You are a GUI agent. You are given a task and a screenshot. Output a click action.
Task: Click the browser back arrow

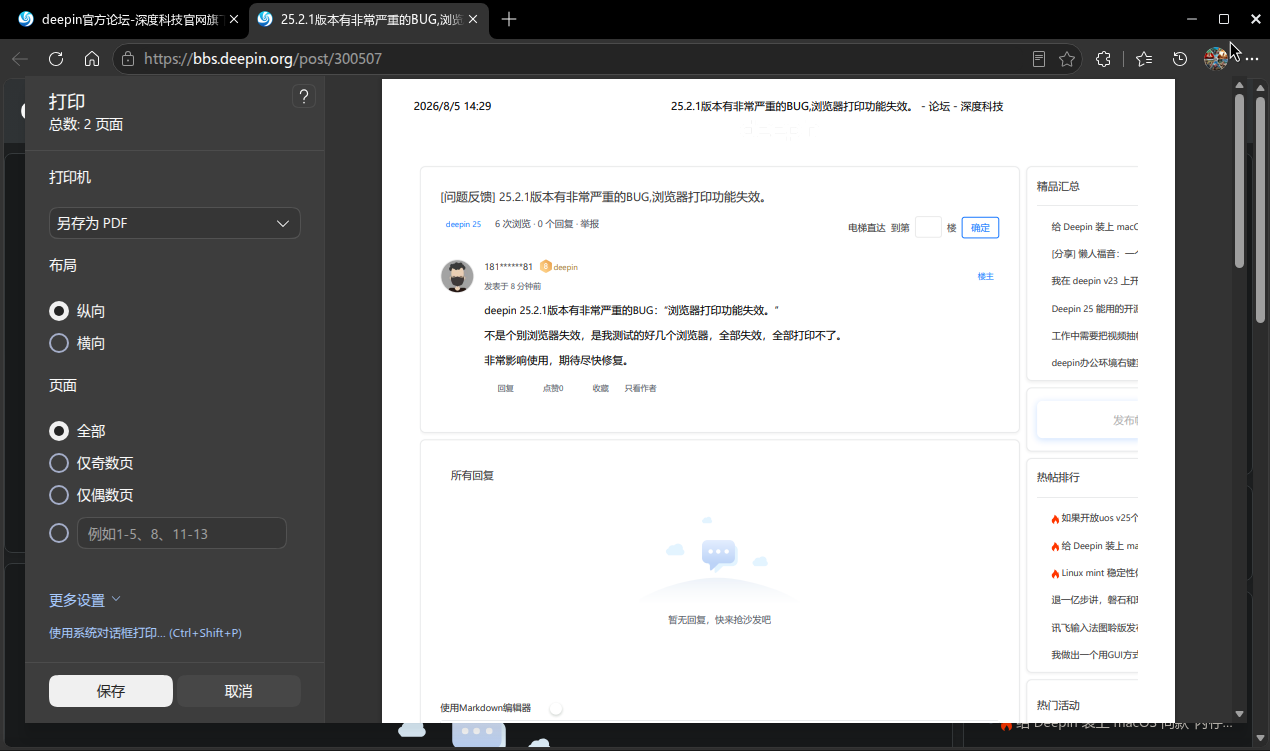pos(20,59)
